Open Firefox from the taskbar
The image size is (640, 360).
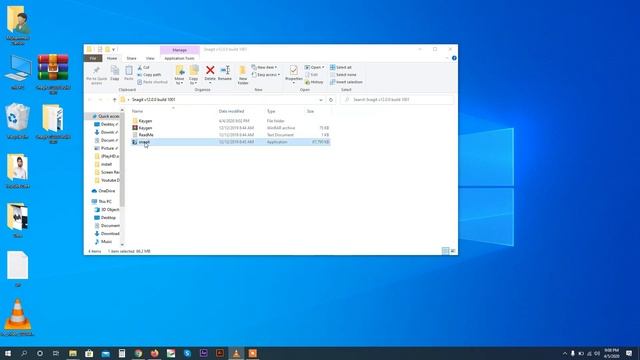[x=155, y=353]
